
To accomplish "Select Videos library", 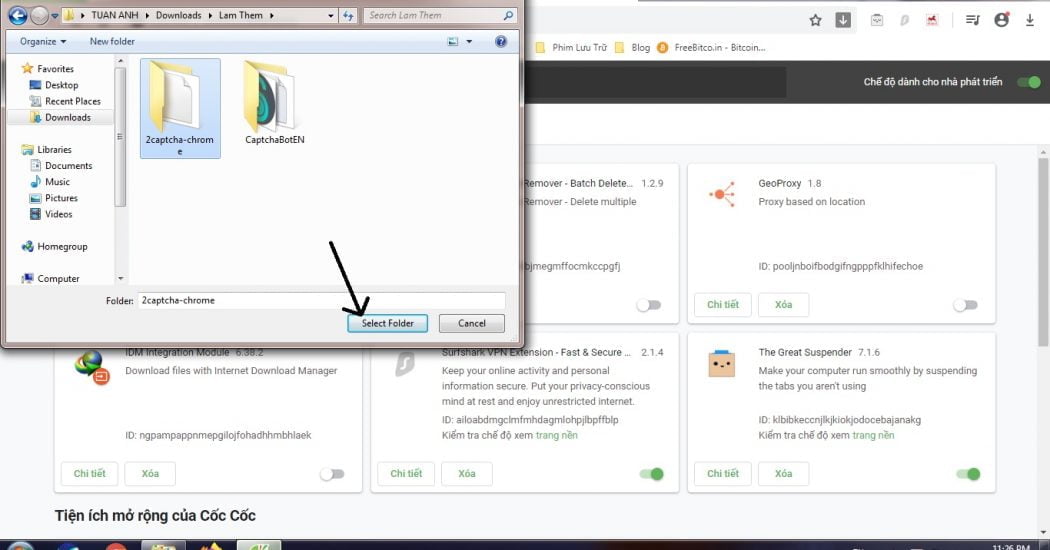I will coord(51,214).
